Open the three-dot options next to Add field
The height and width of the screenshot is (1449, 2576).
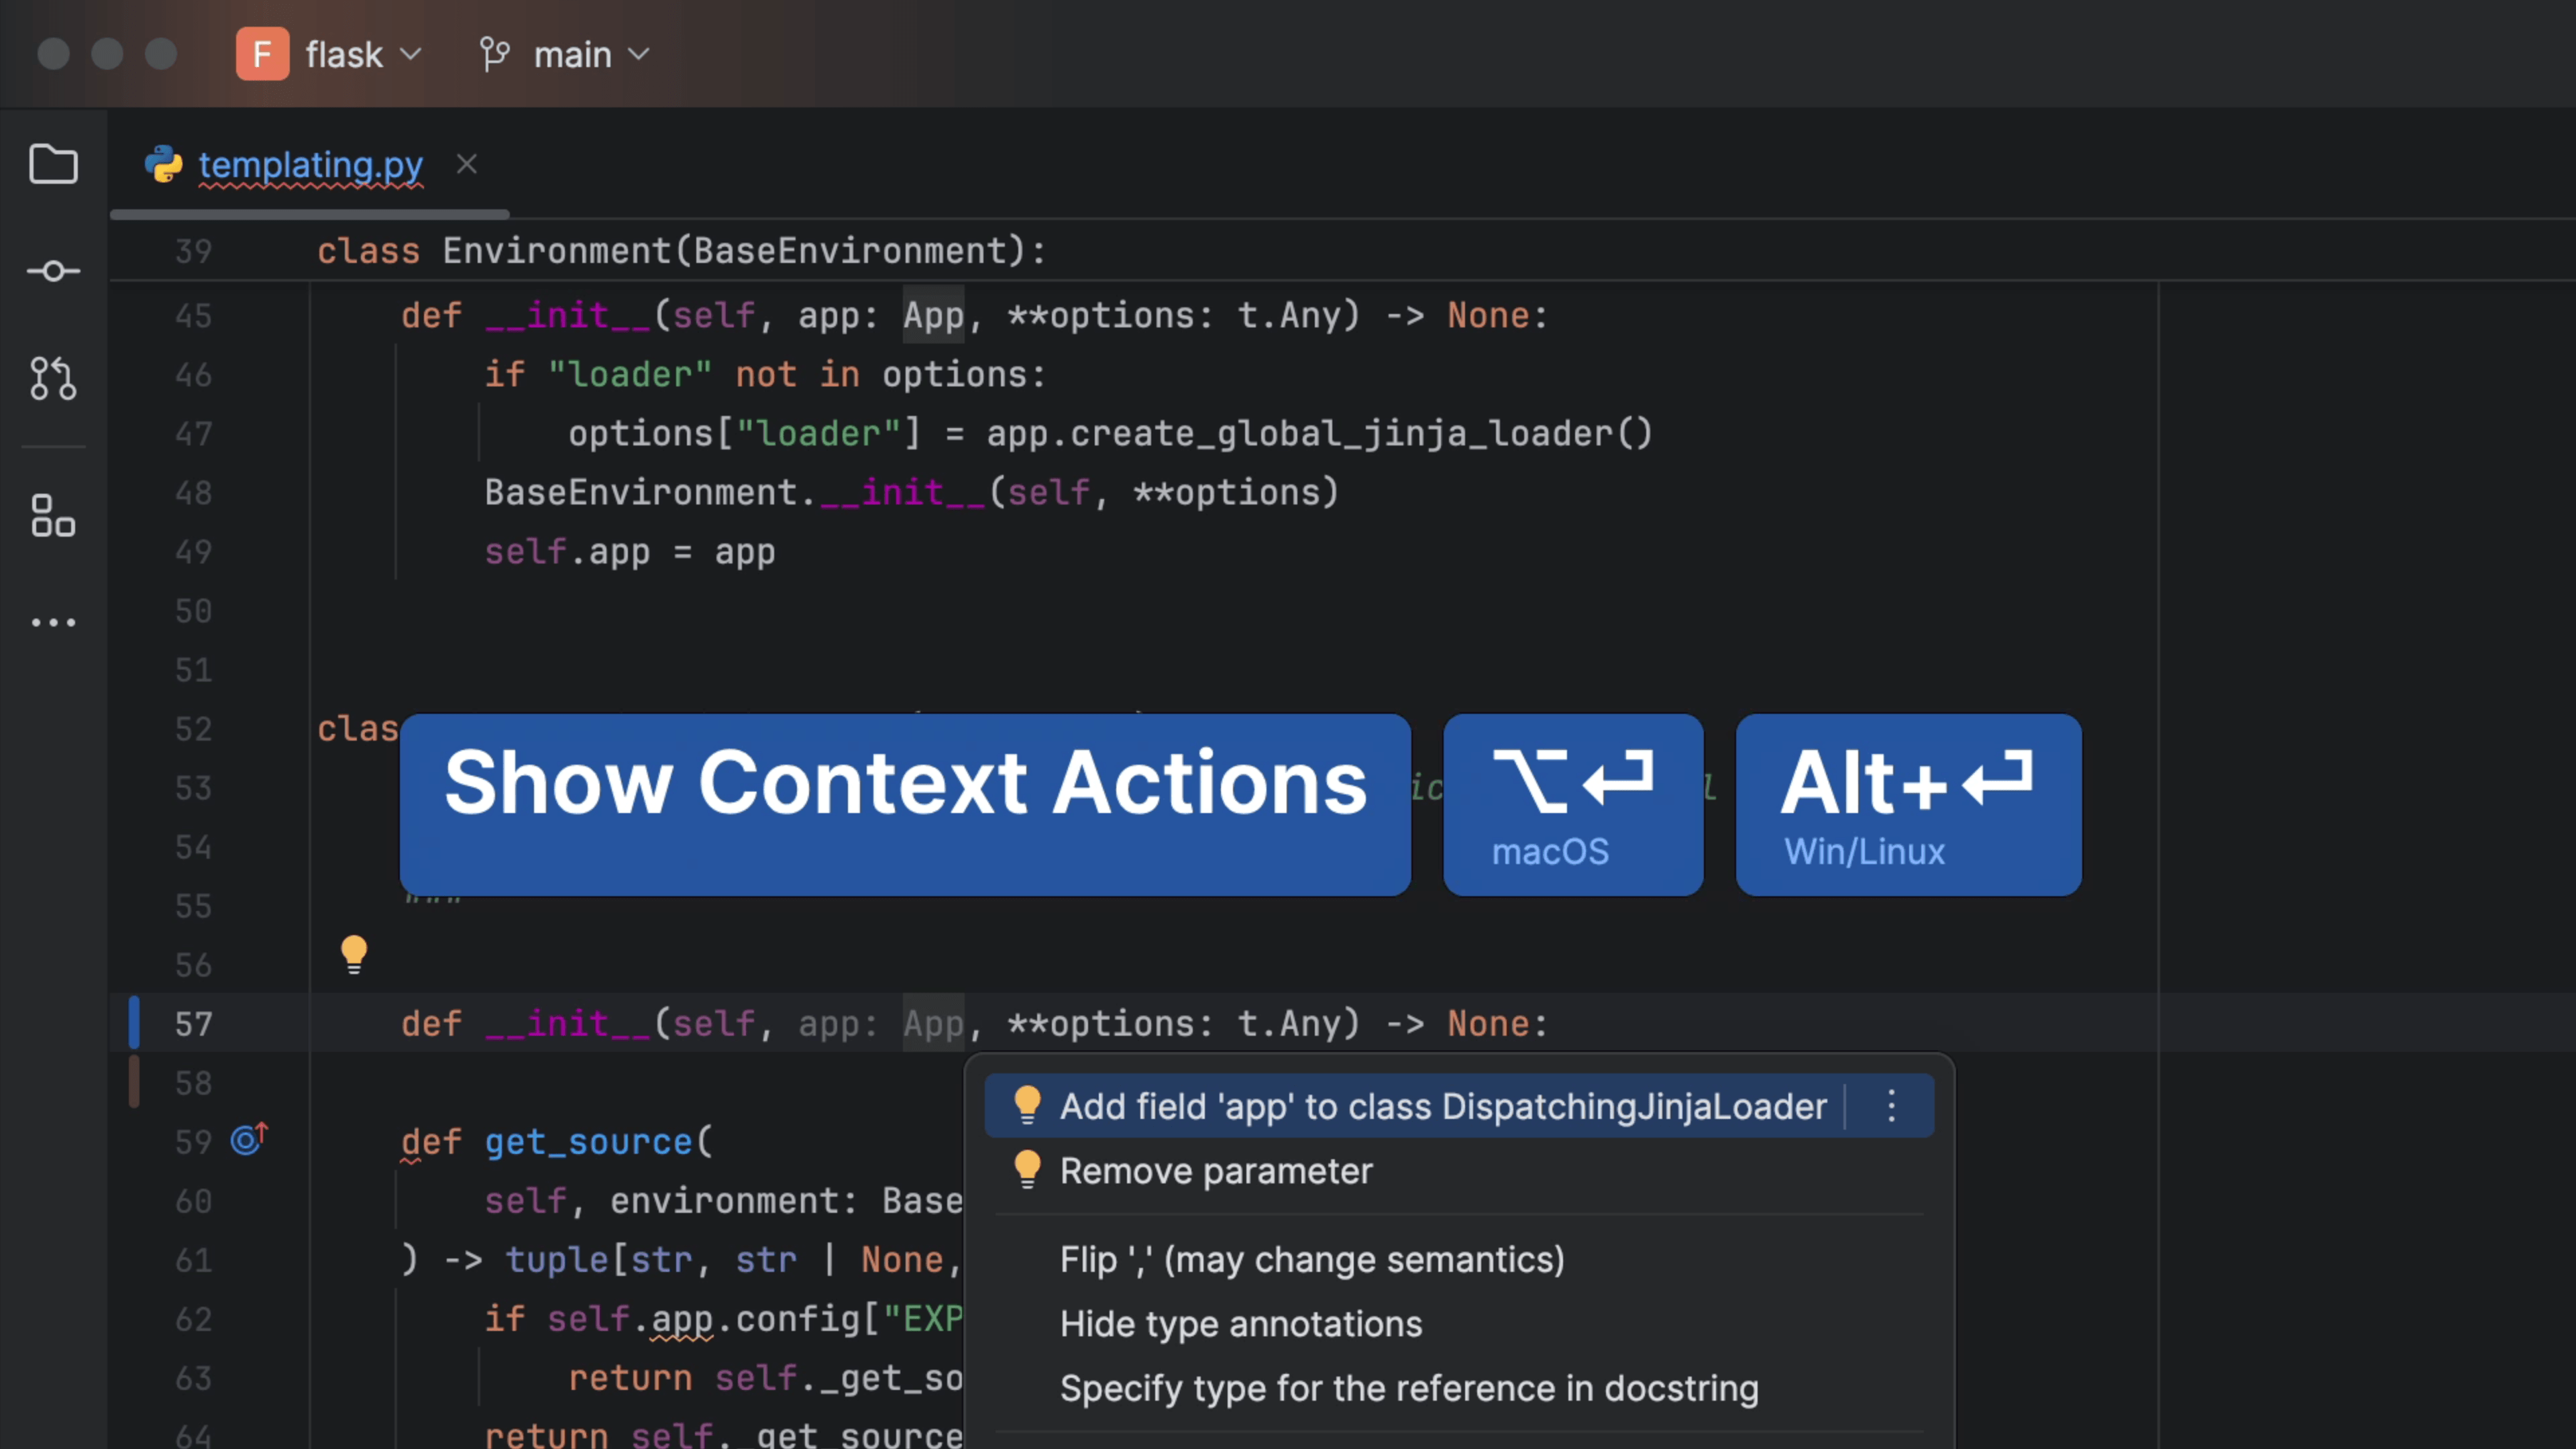click(1890, 1106)
